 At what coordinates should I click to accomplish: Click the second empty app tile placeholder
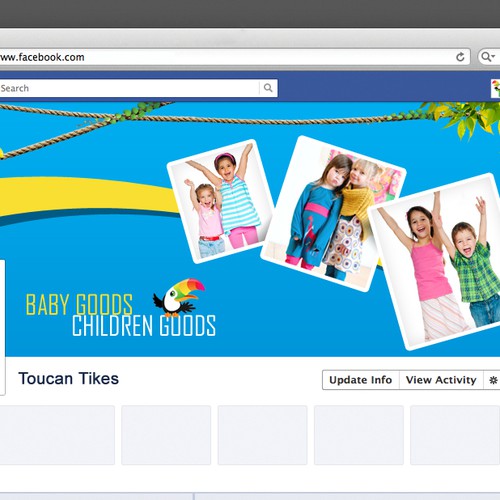pyautogui.click(x=166, y=435)
